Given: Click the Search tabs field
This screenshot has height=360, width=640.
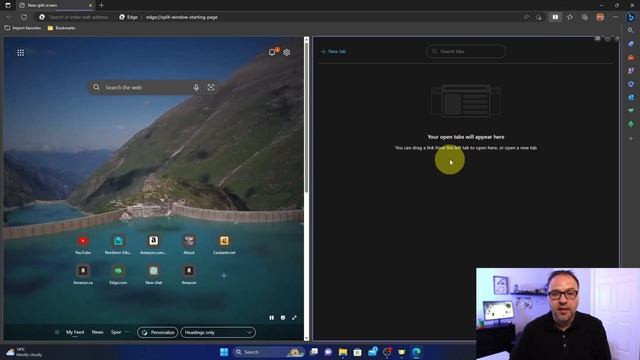Looking at the screenshot, I should point(466,51).
